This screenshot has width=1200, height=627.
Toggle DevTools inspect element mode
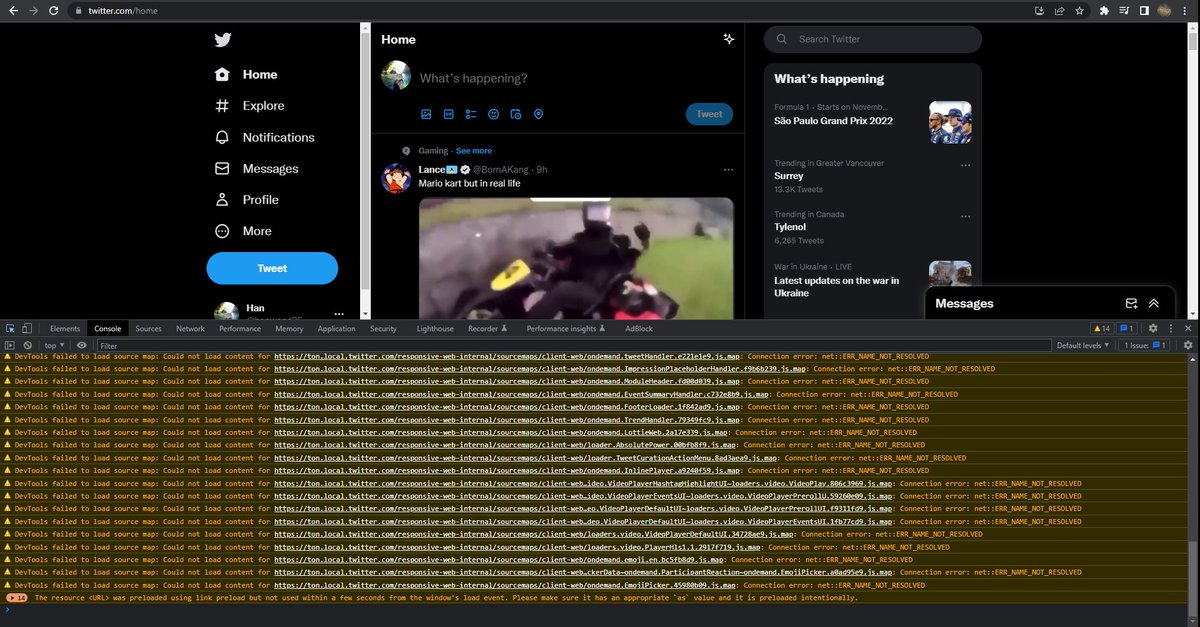[10, 328]
